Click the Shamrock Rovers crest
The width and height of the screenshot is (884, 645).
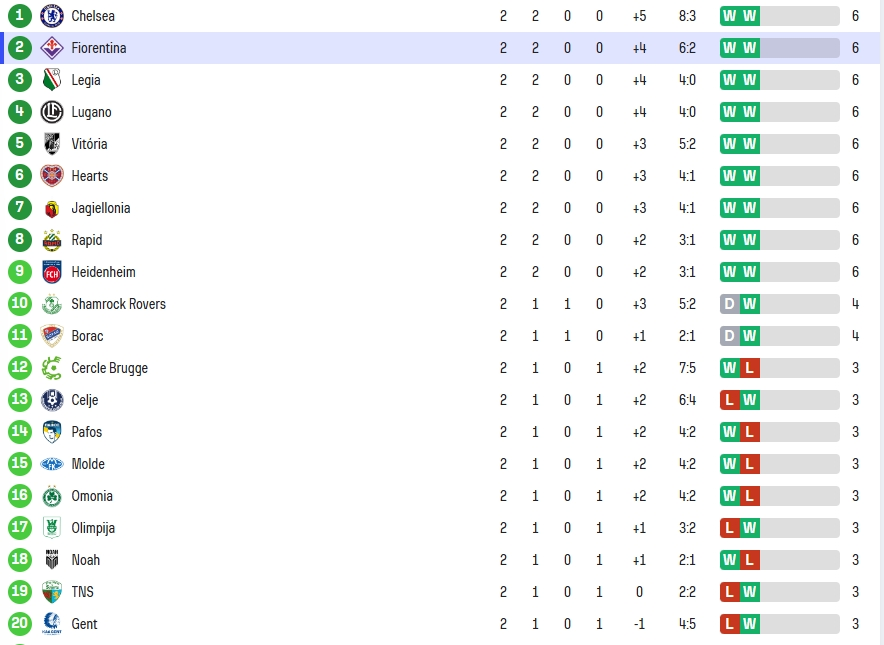pos(52,304)
